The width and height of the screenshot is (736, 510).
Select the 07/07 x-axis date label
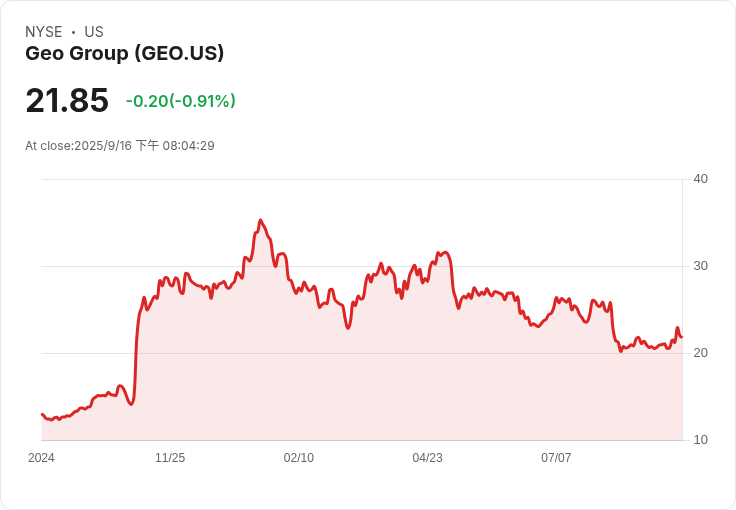(556, 458)
